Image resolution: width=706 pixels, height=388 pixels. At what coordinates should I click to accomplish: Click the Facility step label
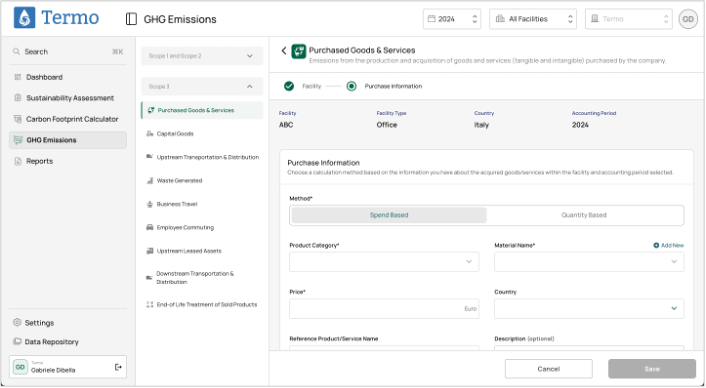[x=312, y=86]
